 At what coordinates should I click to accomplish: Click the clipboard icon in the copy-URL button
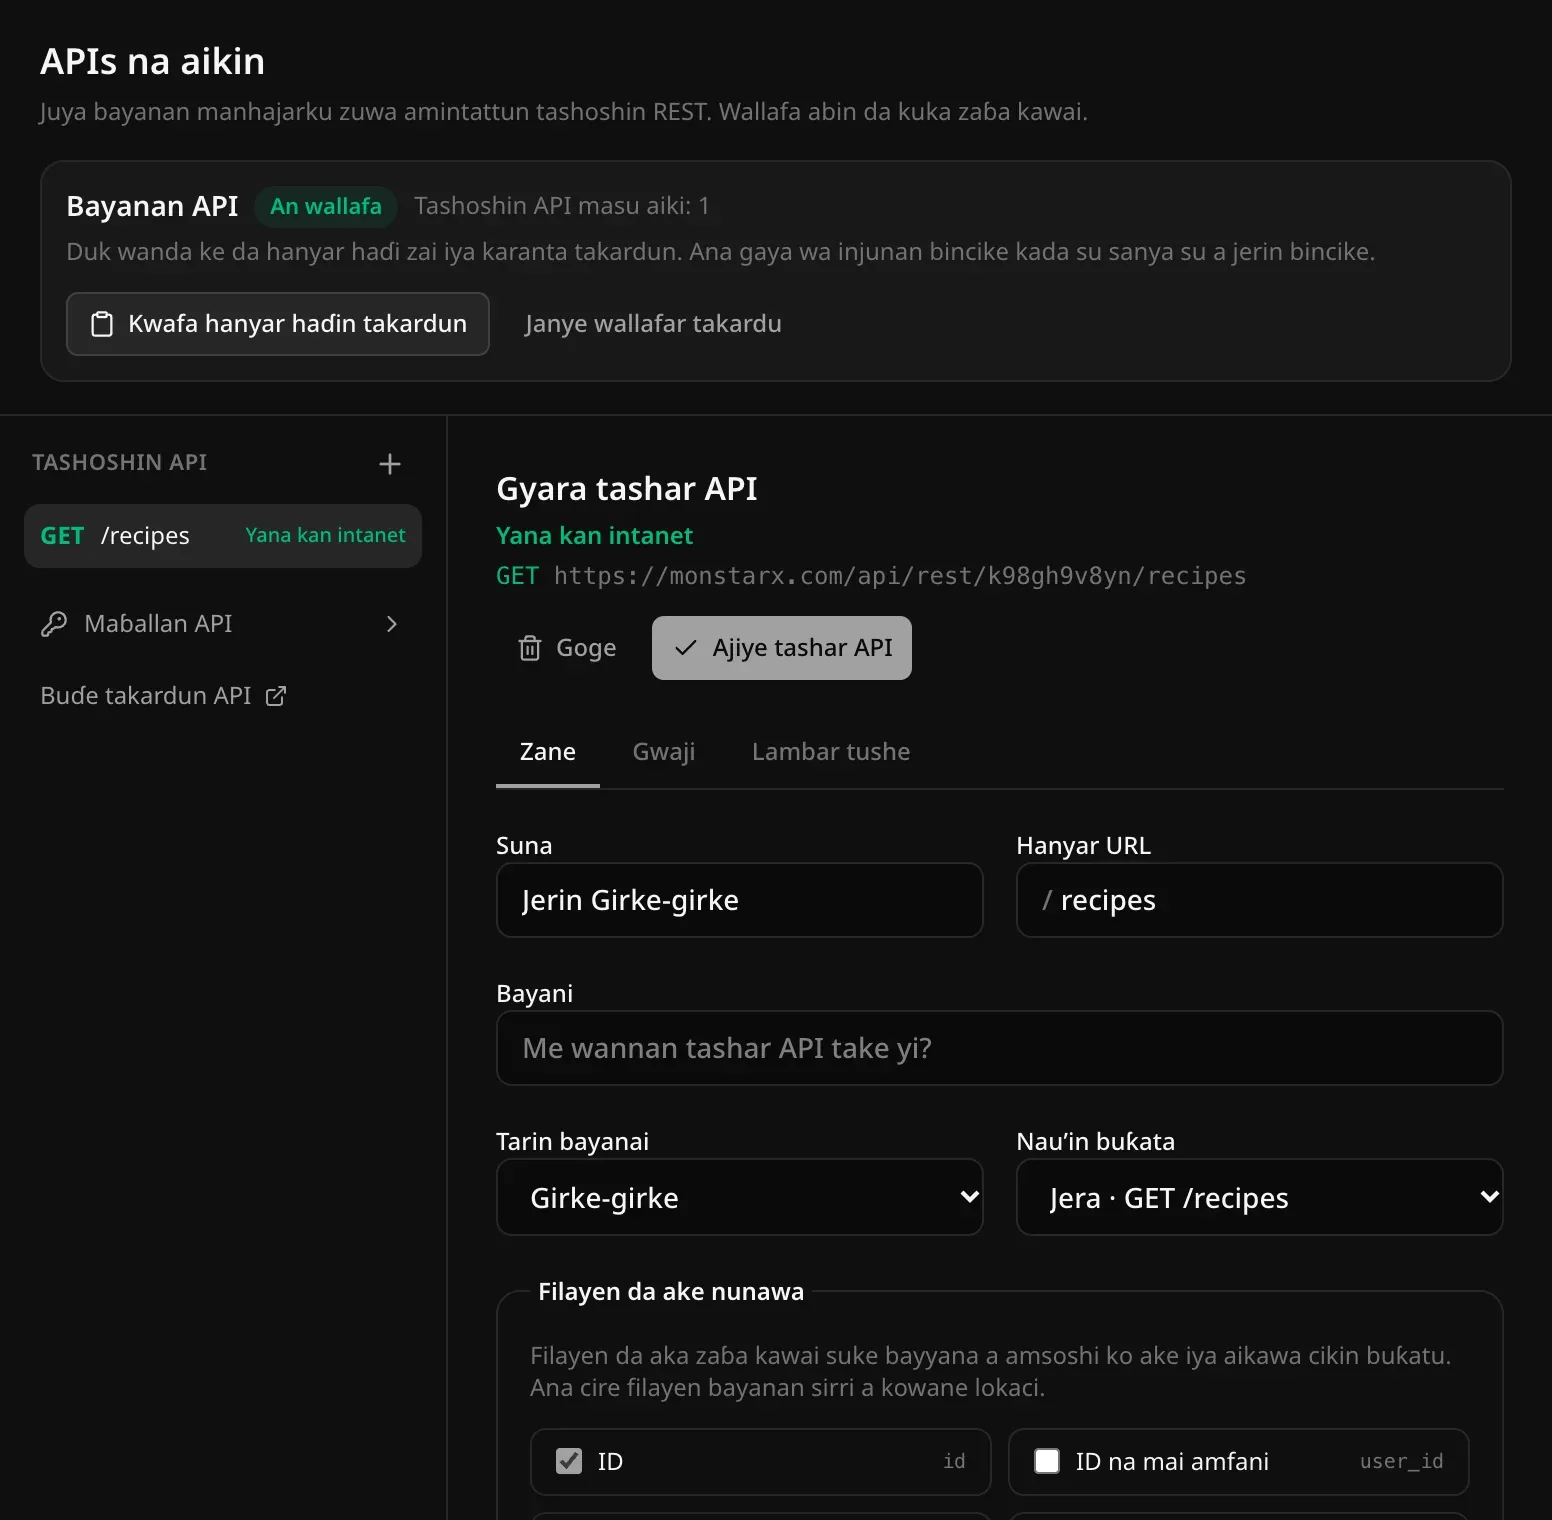pyautogui.click(x=102, y=324)
